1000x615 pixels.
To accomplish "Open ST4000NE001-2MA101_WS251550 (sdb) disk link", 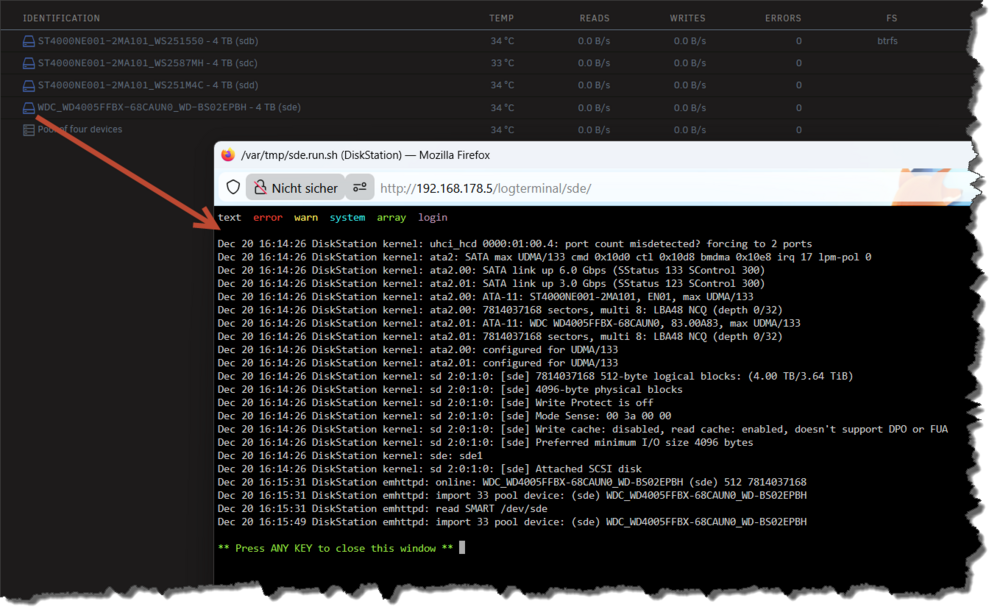I will (148, 41).
